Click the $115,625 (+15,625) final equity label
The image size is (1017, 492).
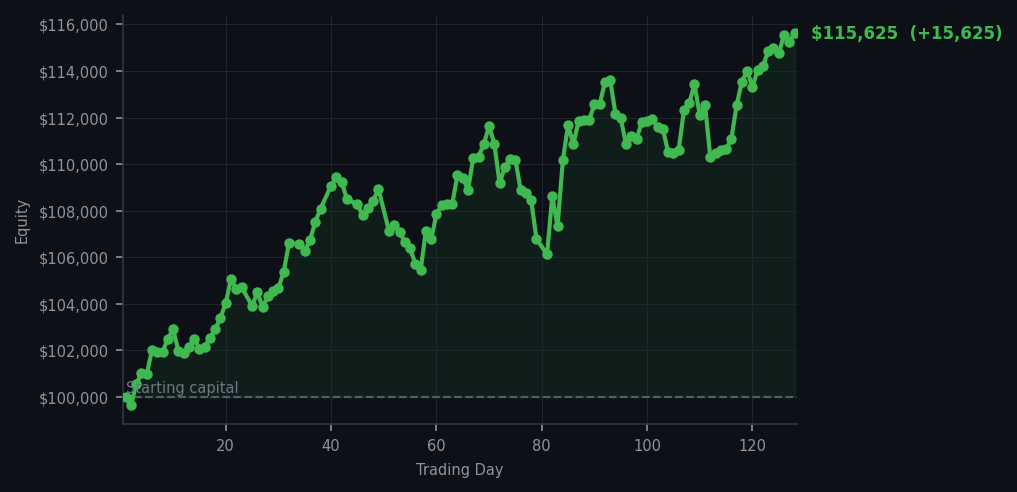906,33
